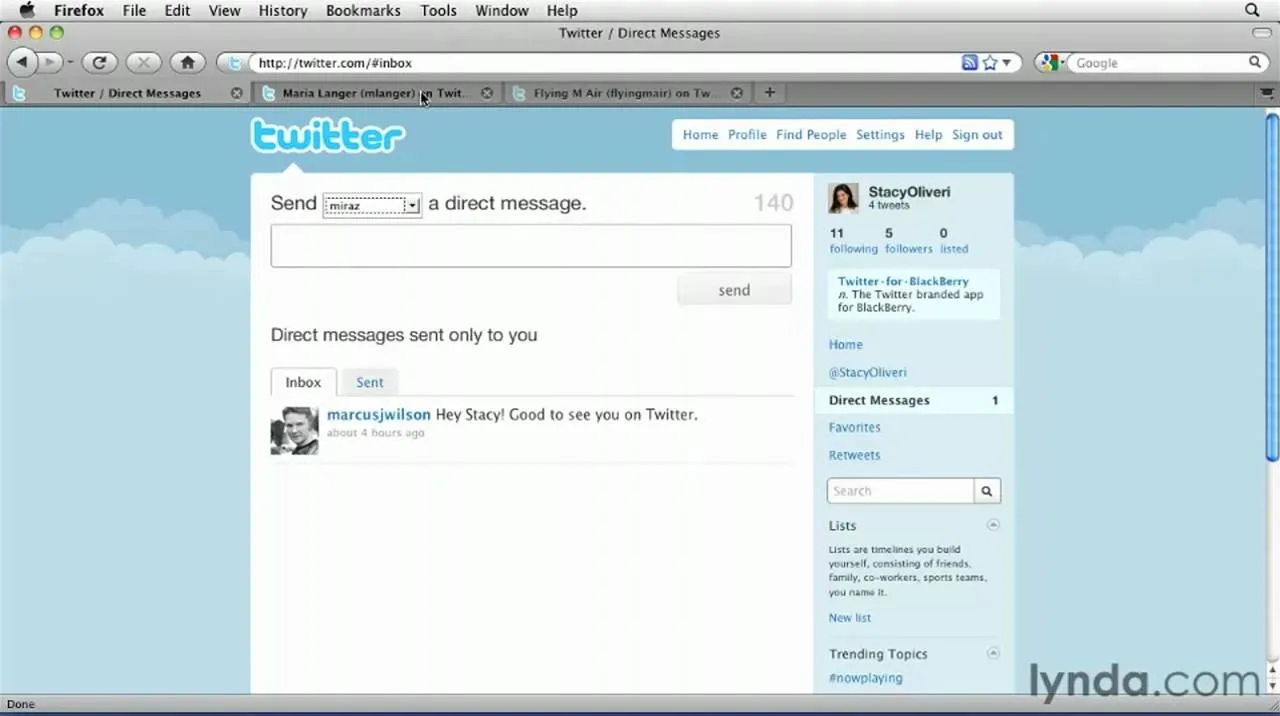The image size is (1280, 716).
Task: Open the address bar history dropdown arrow
Action: pos(1007,62)
